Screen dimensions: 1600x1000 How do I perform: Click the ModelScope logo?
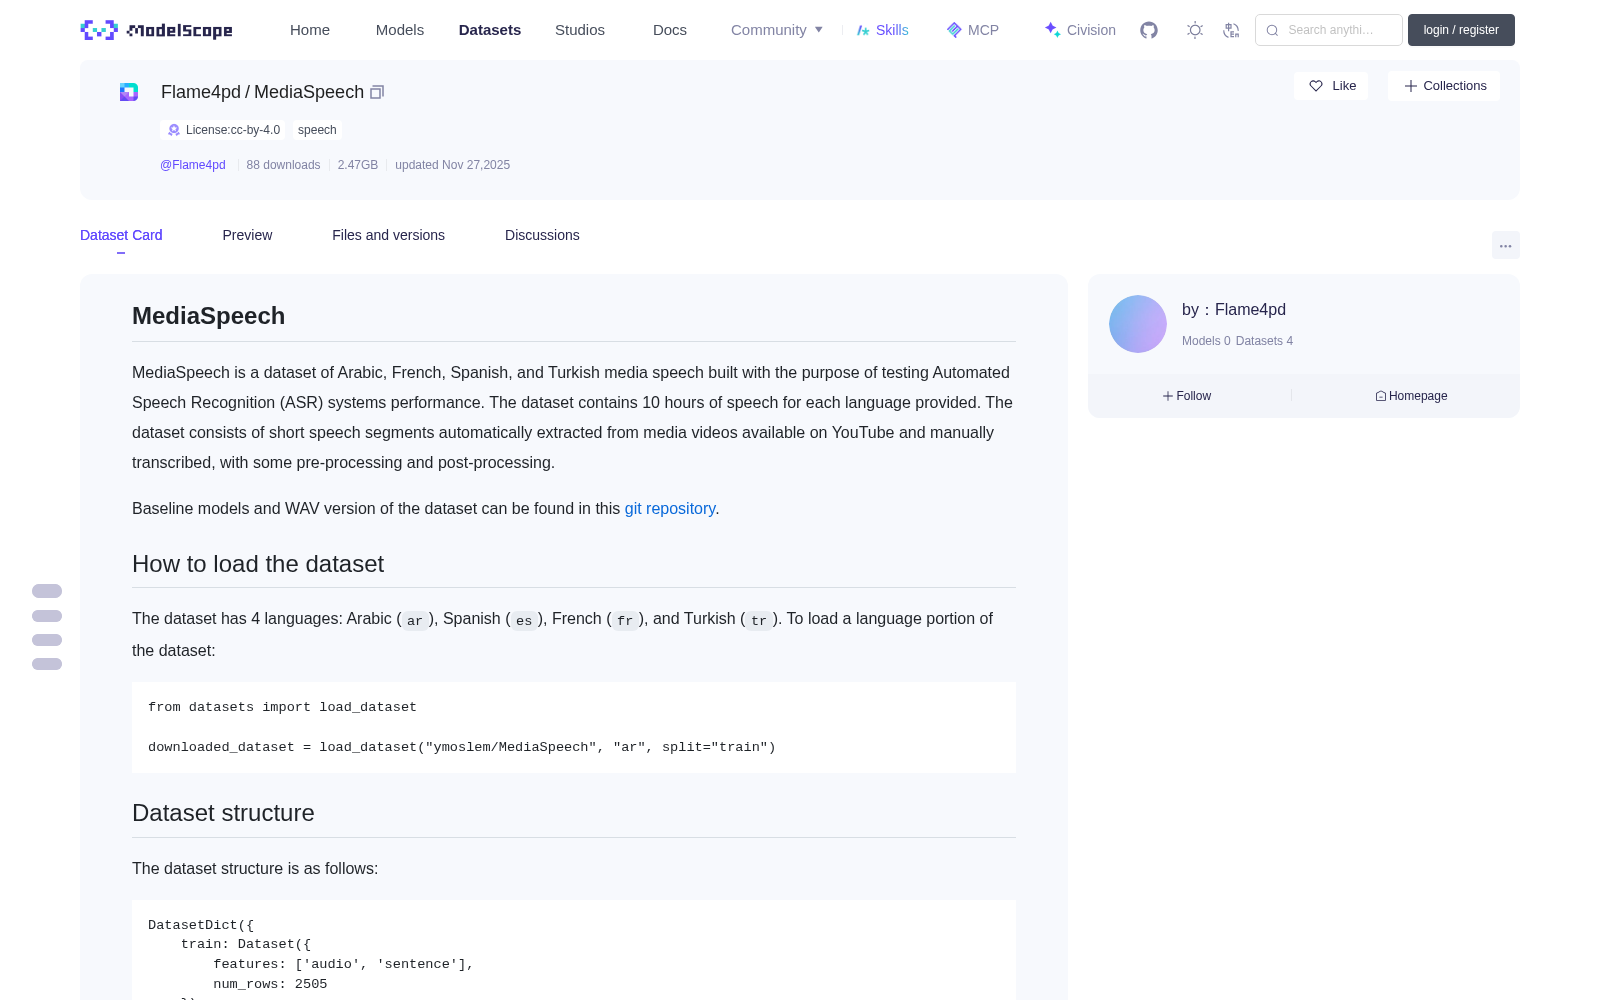coord(157,30)
